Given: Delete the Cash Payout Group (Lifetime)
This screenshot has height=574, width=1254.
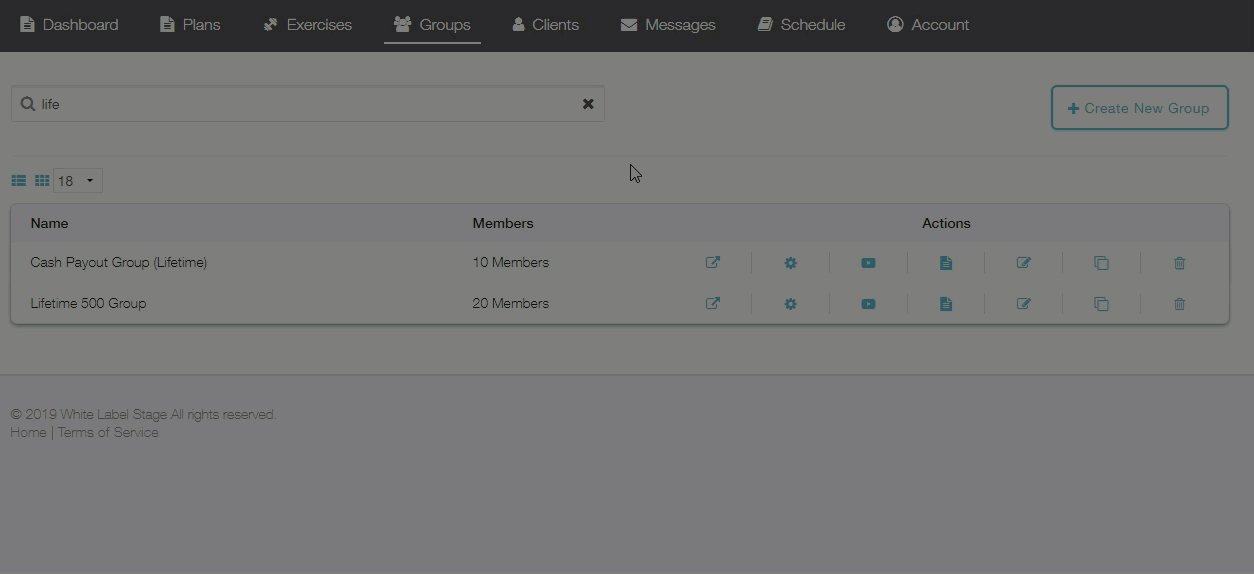Looking at the screenshot, I should pyautogui.click(x=1179, y=263).
